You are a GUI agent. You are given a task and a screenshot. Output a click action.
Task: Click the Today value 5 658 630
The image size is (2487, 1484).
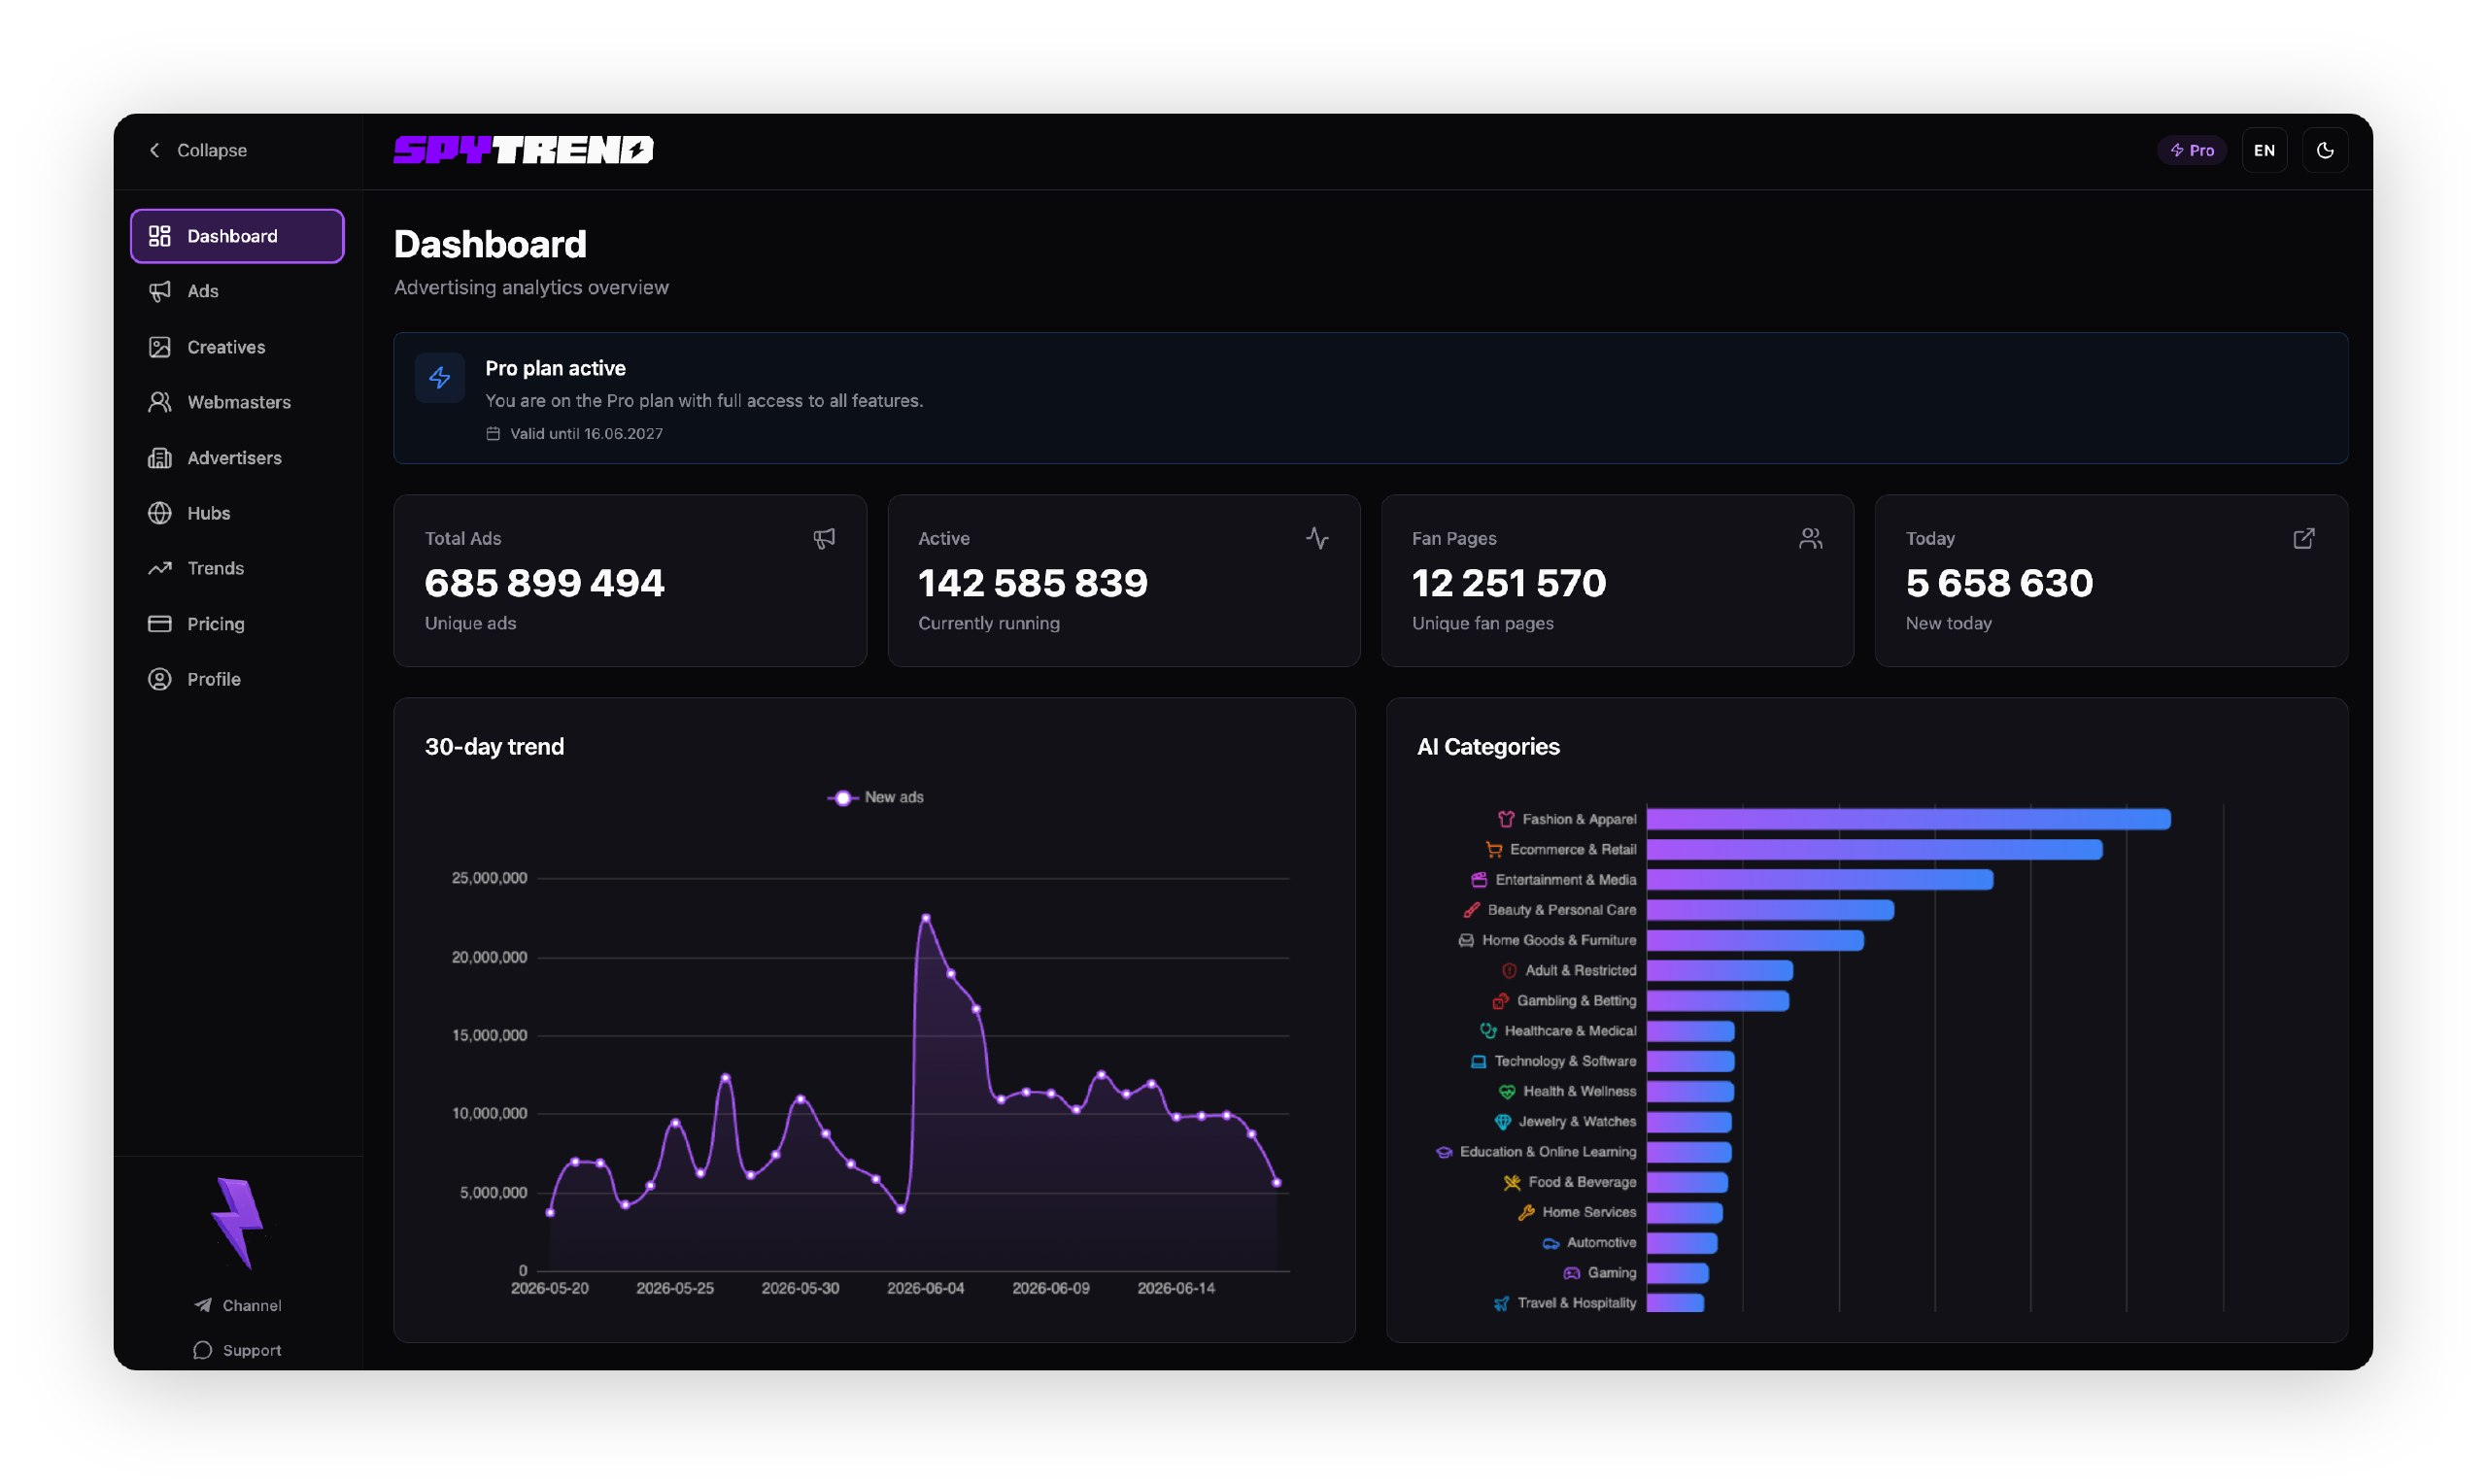pos(1999,583)
